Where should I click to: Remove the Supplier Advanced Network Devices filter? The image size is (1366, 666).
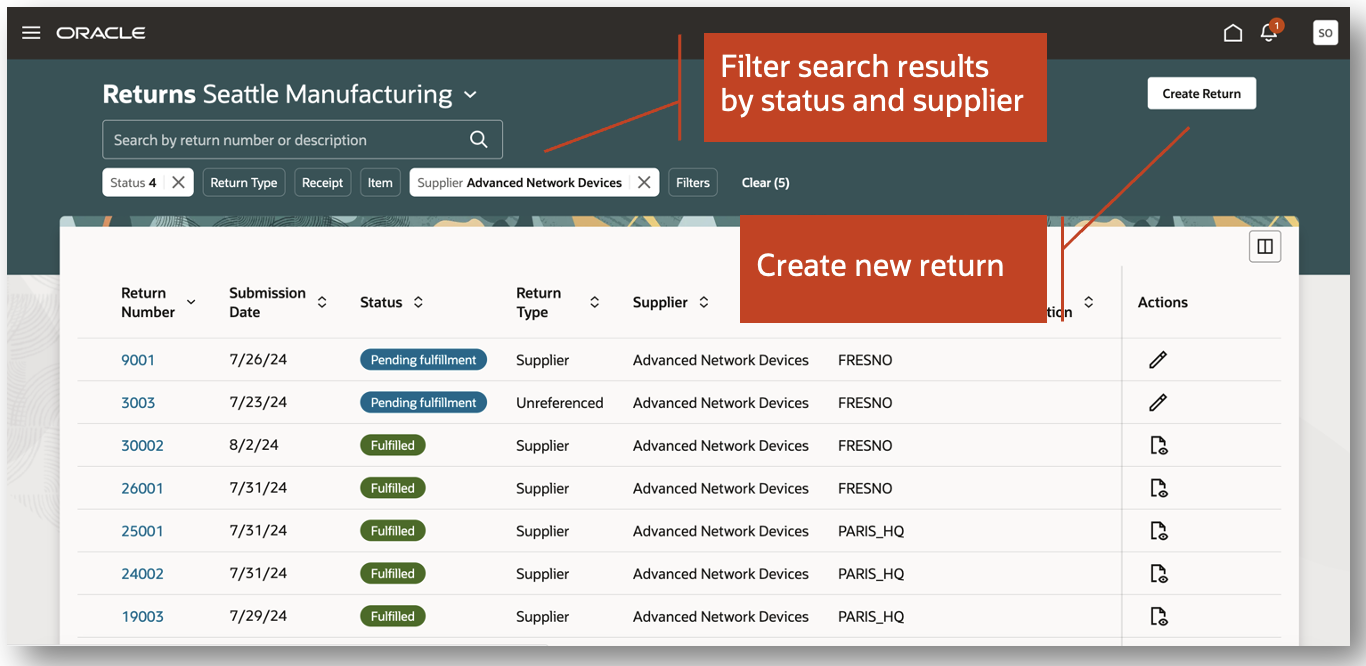pos(644,182)
